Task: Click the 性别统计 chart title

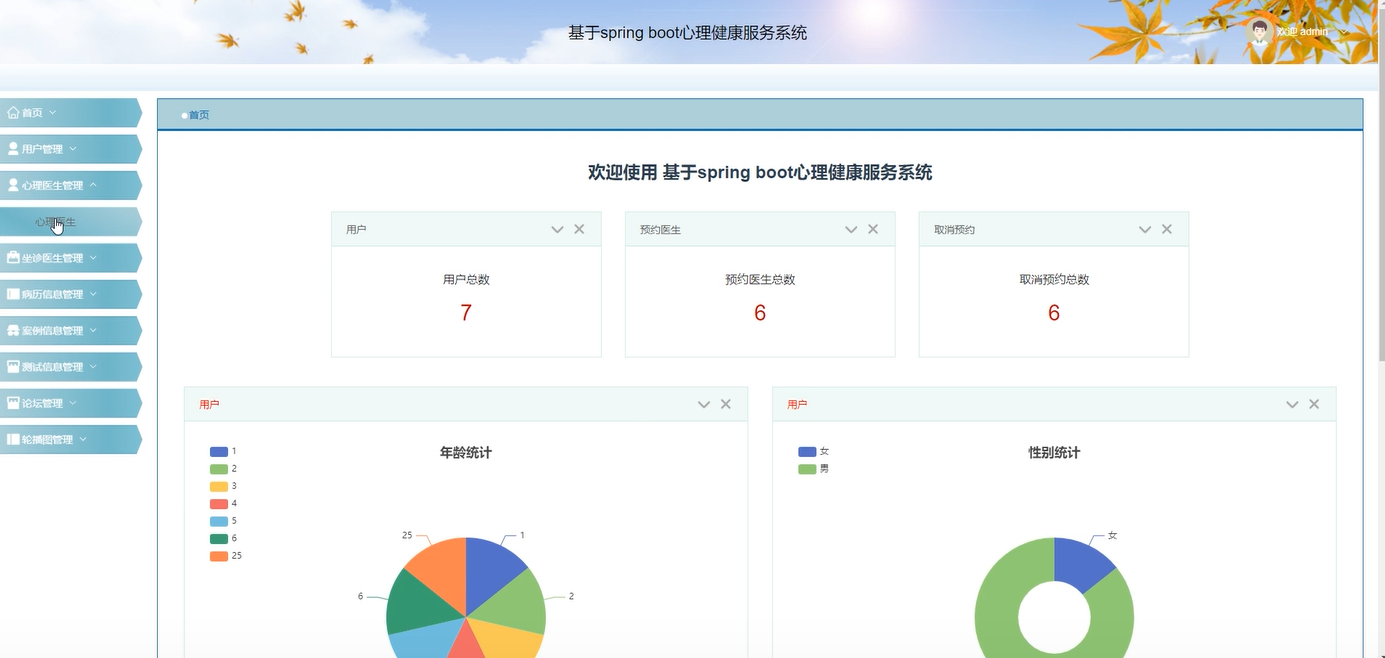Action: coord(1054,453)
